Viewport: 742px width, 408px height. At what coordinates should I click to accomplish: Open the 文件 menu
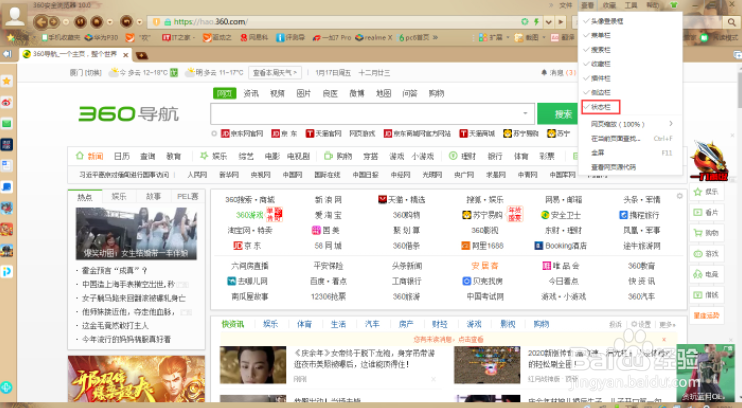point(566,5)
